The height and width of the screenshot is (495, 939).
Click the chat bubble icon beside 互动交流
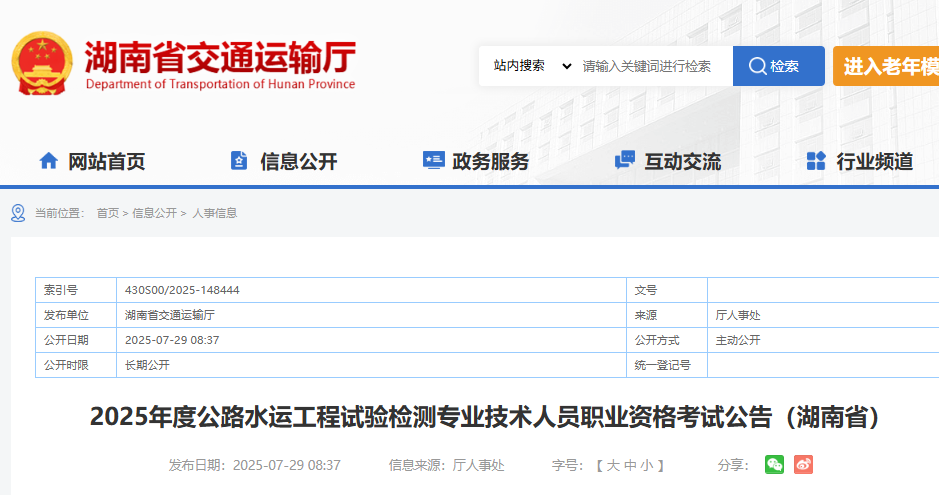625,160
